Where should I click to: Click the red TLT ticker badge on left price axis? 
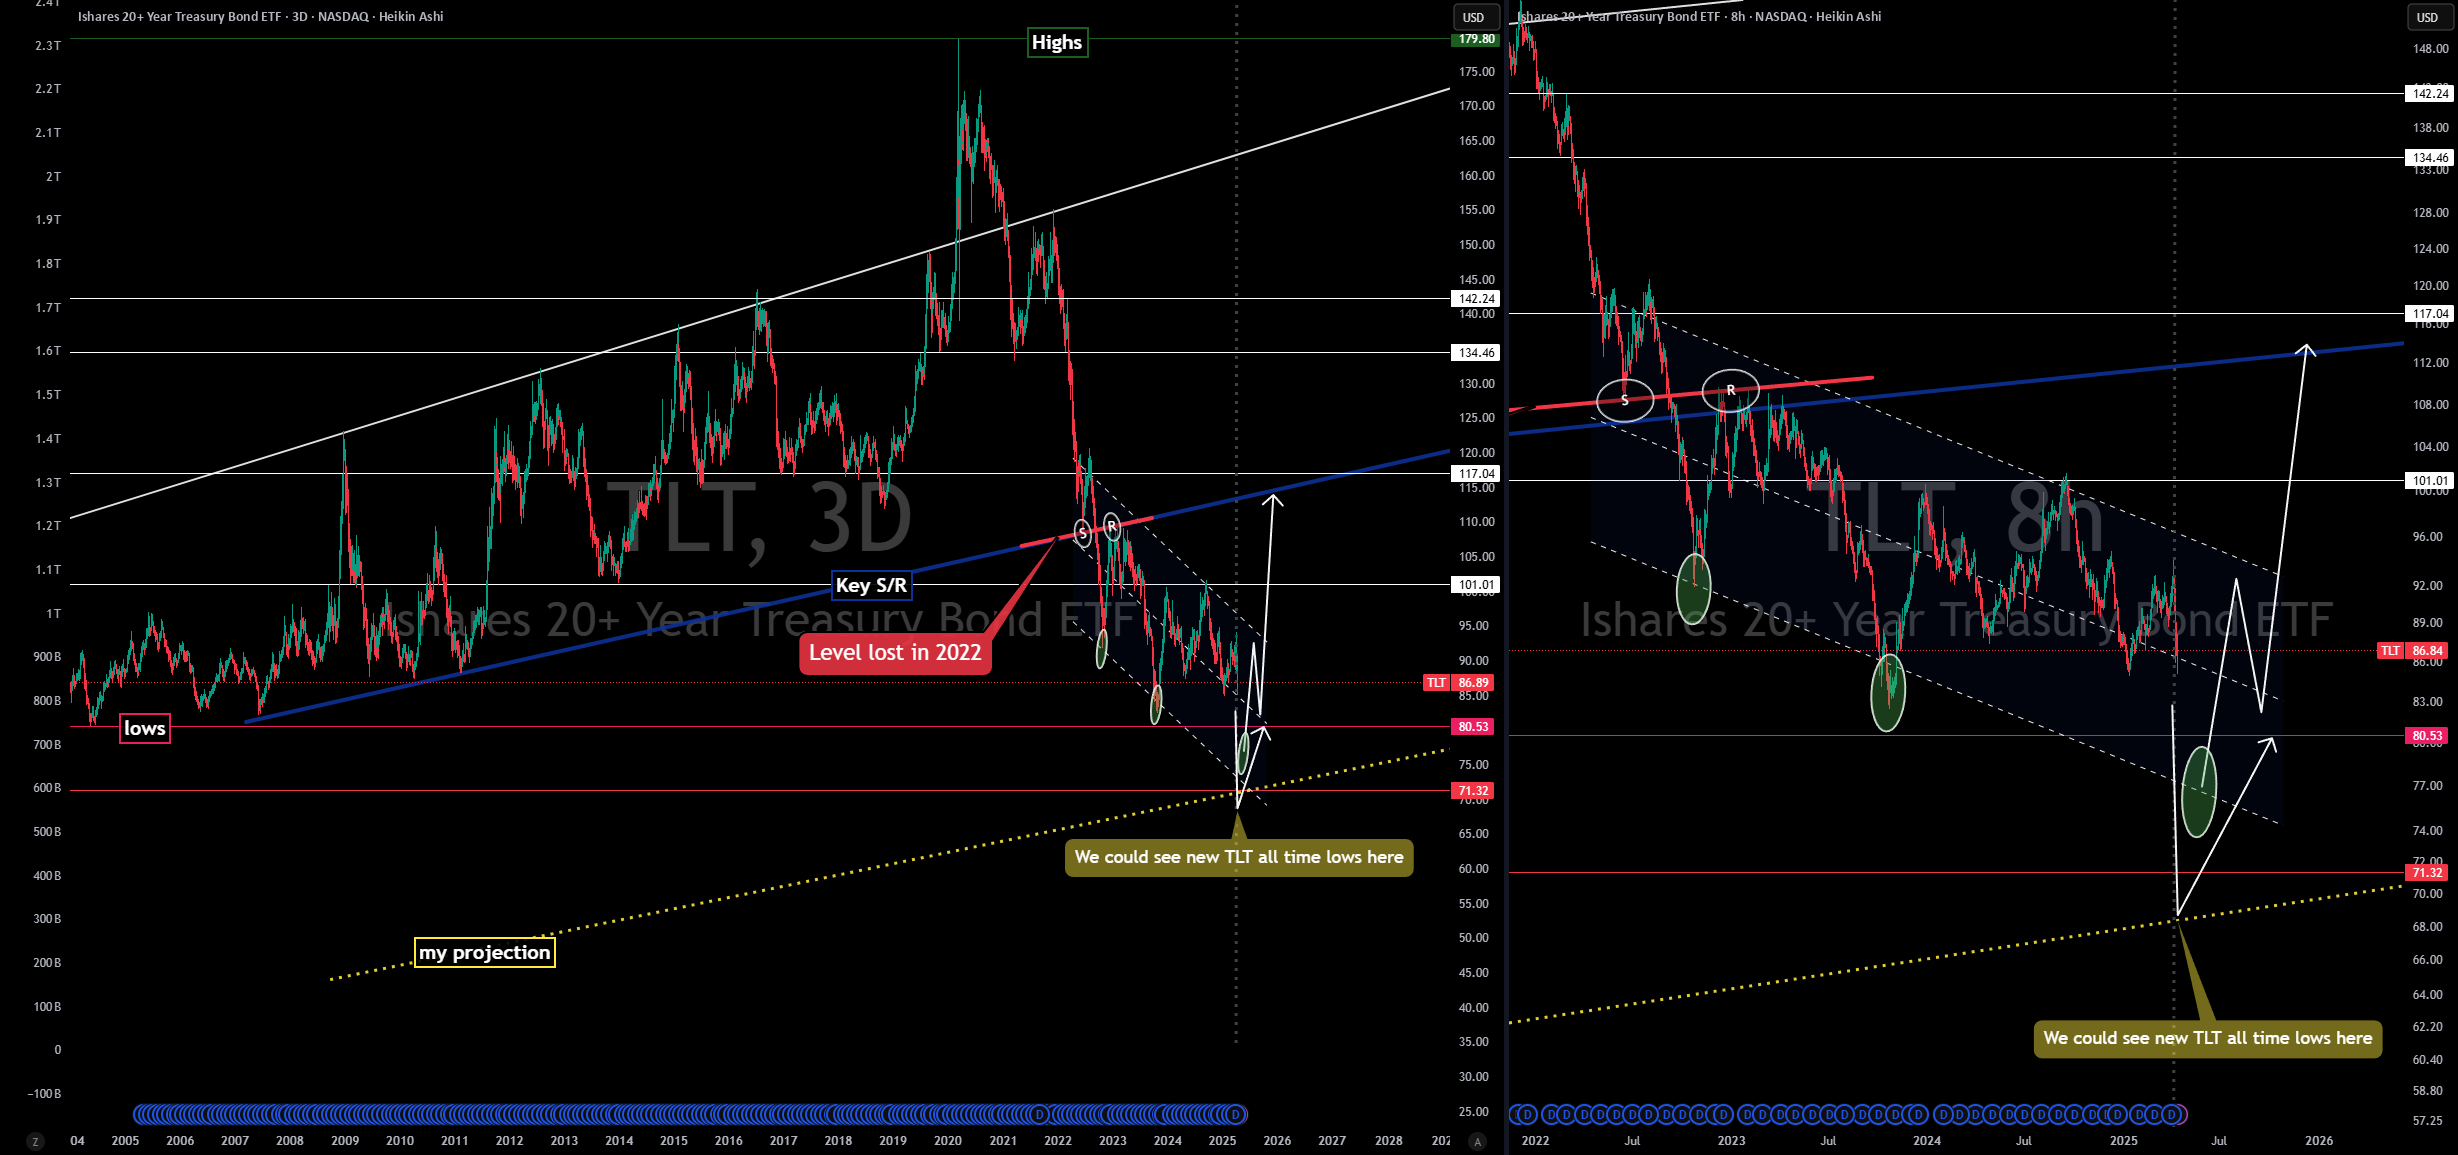click(x=1436, y=683)
